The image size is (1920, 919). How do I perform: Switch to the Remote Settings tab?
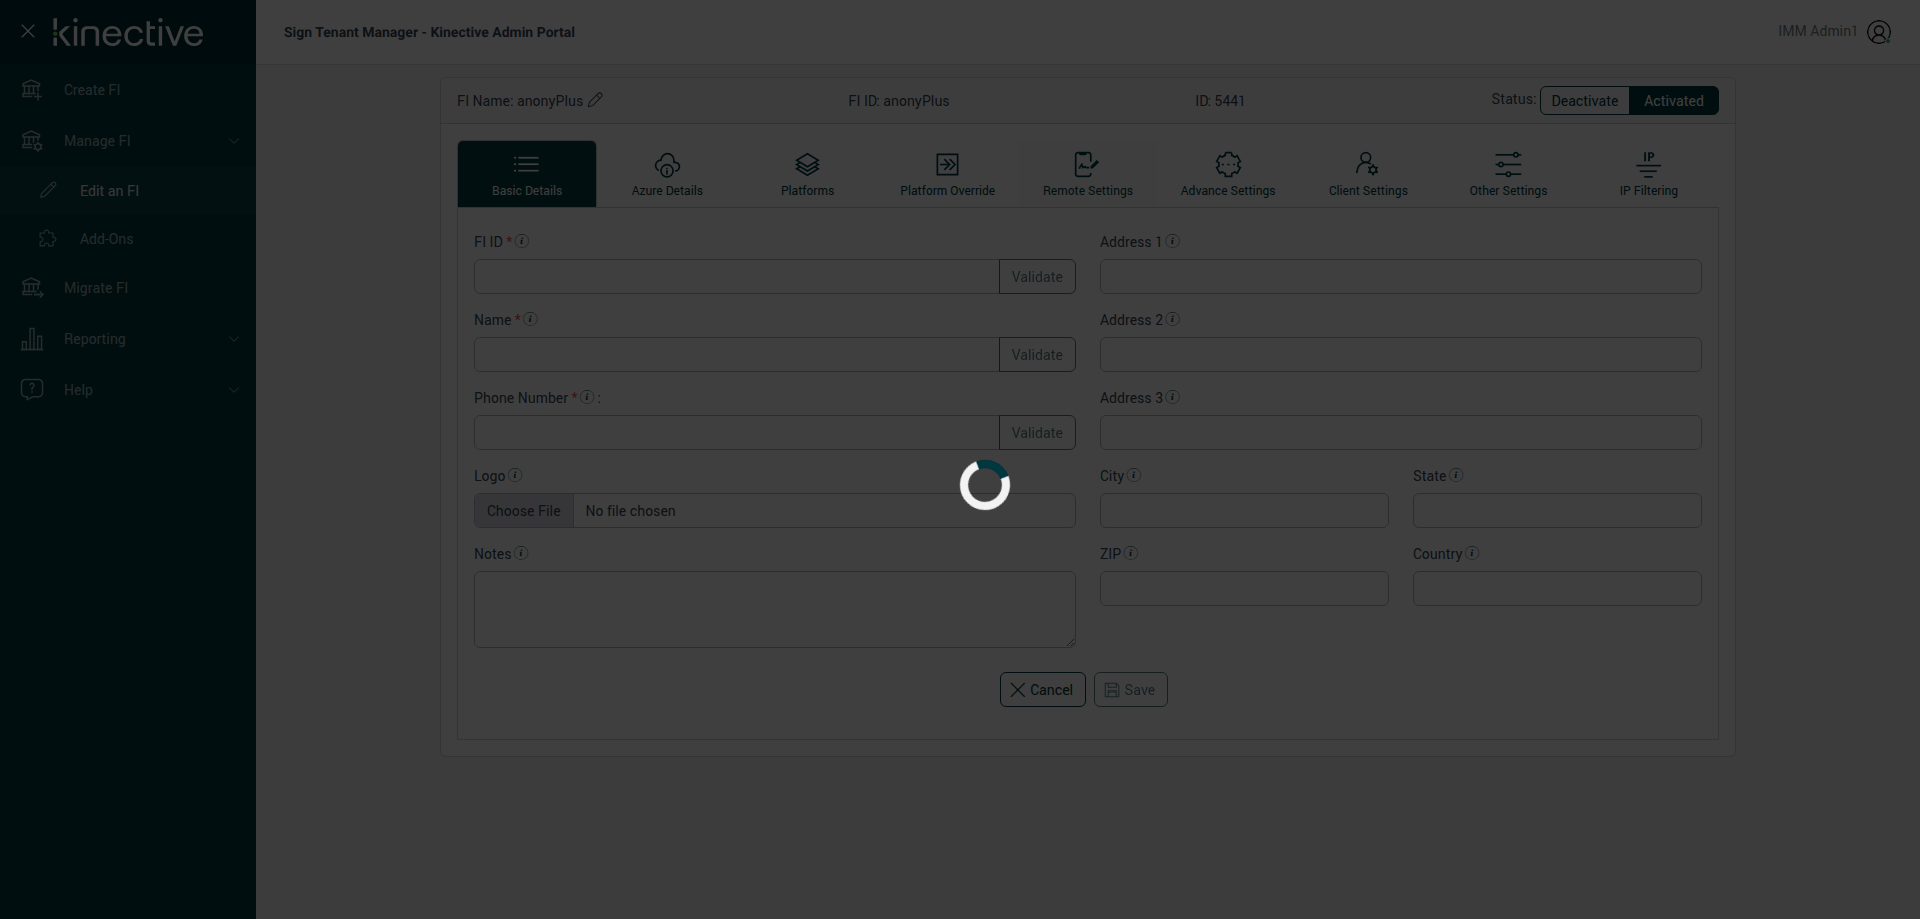coord(1088,174)
